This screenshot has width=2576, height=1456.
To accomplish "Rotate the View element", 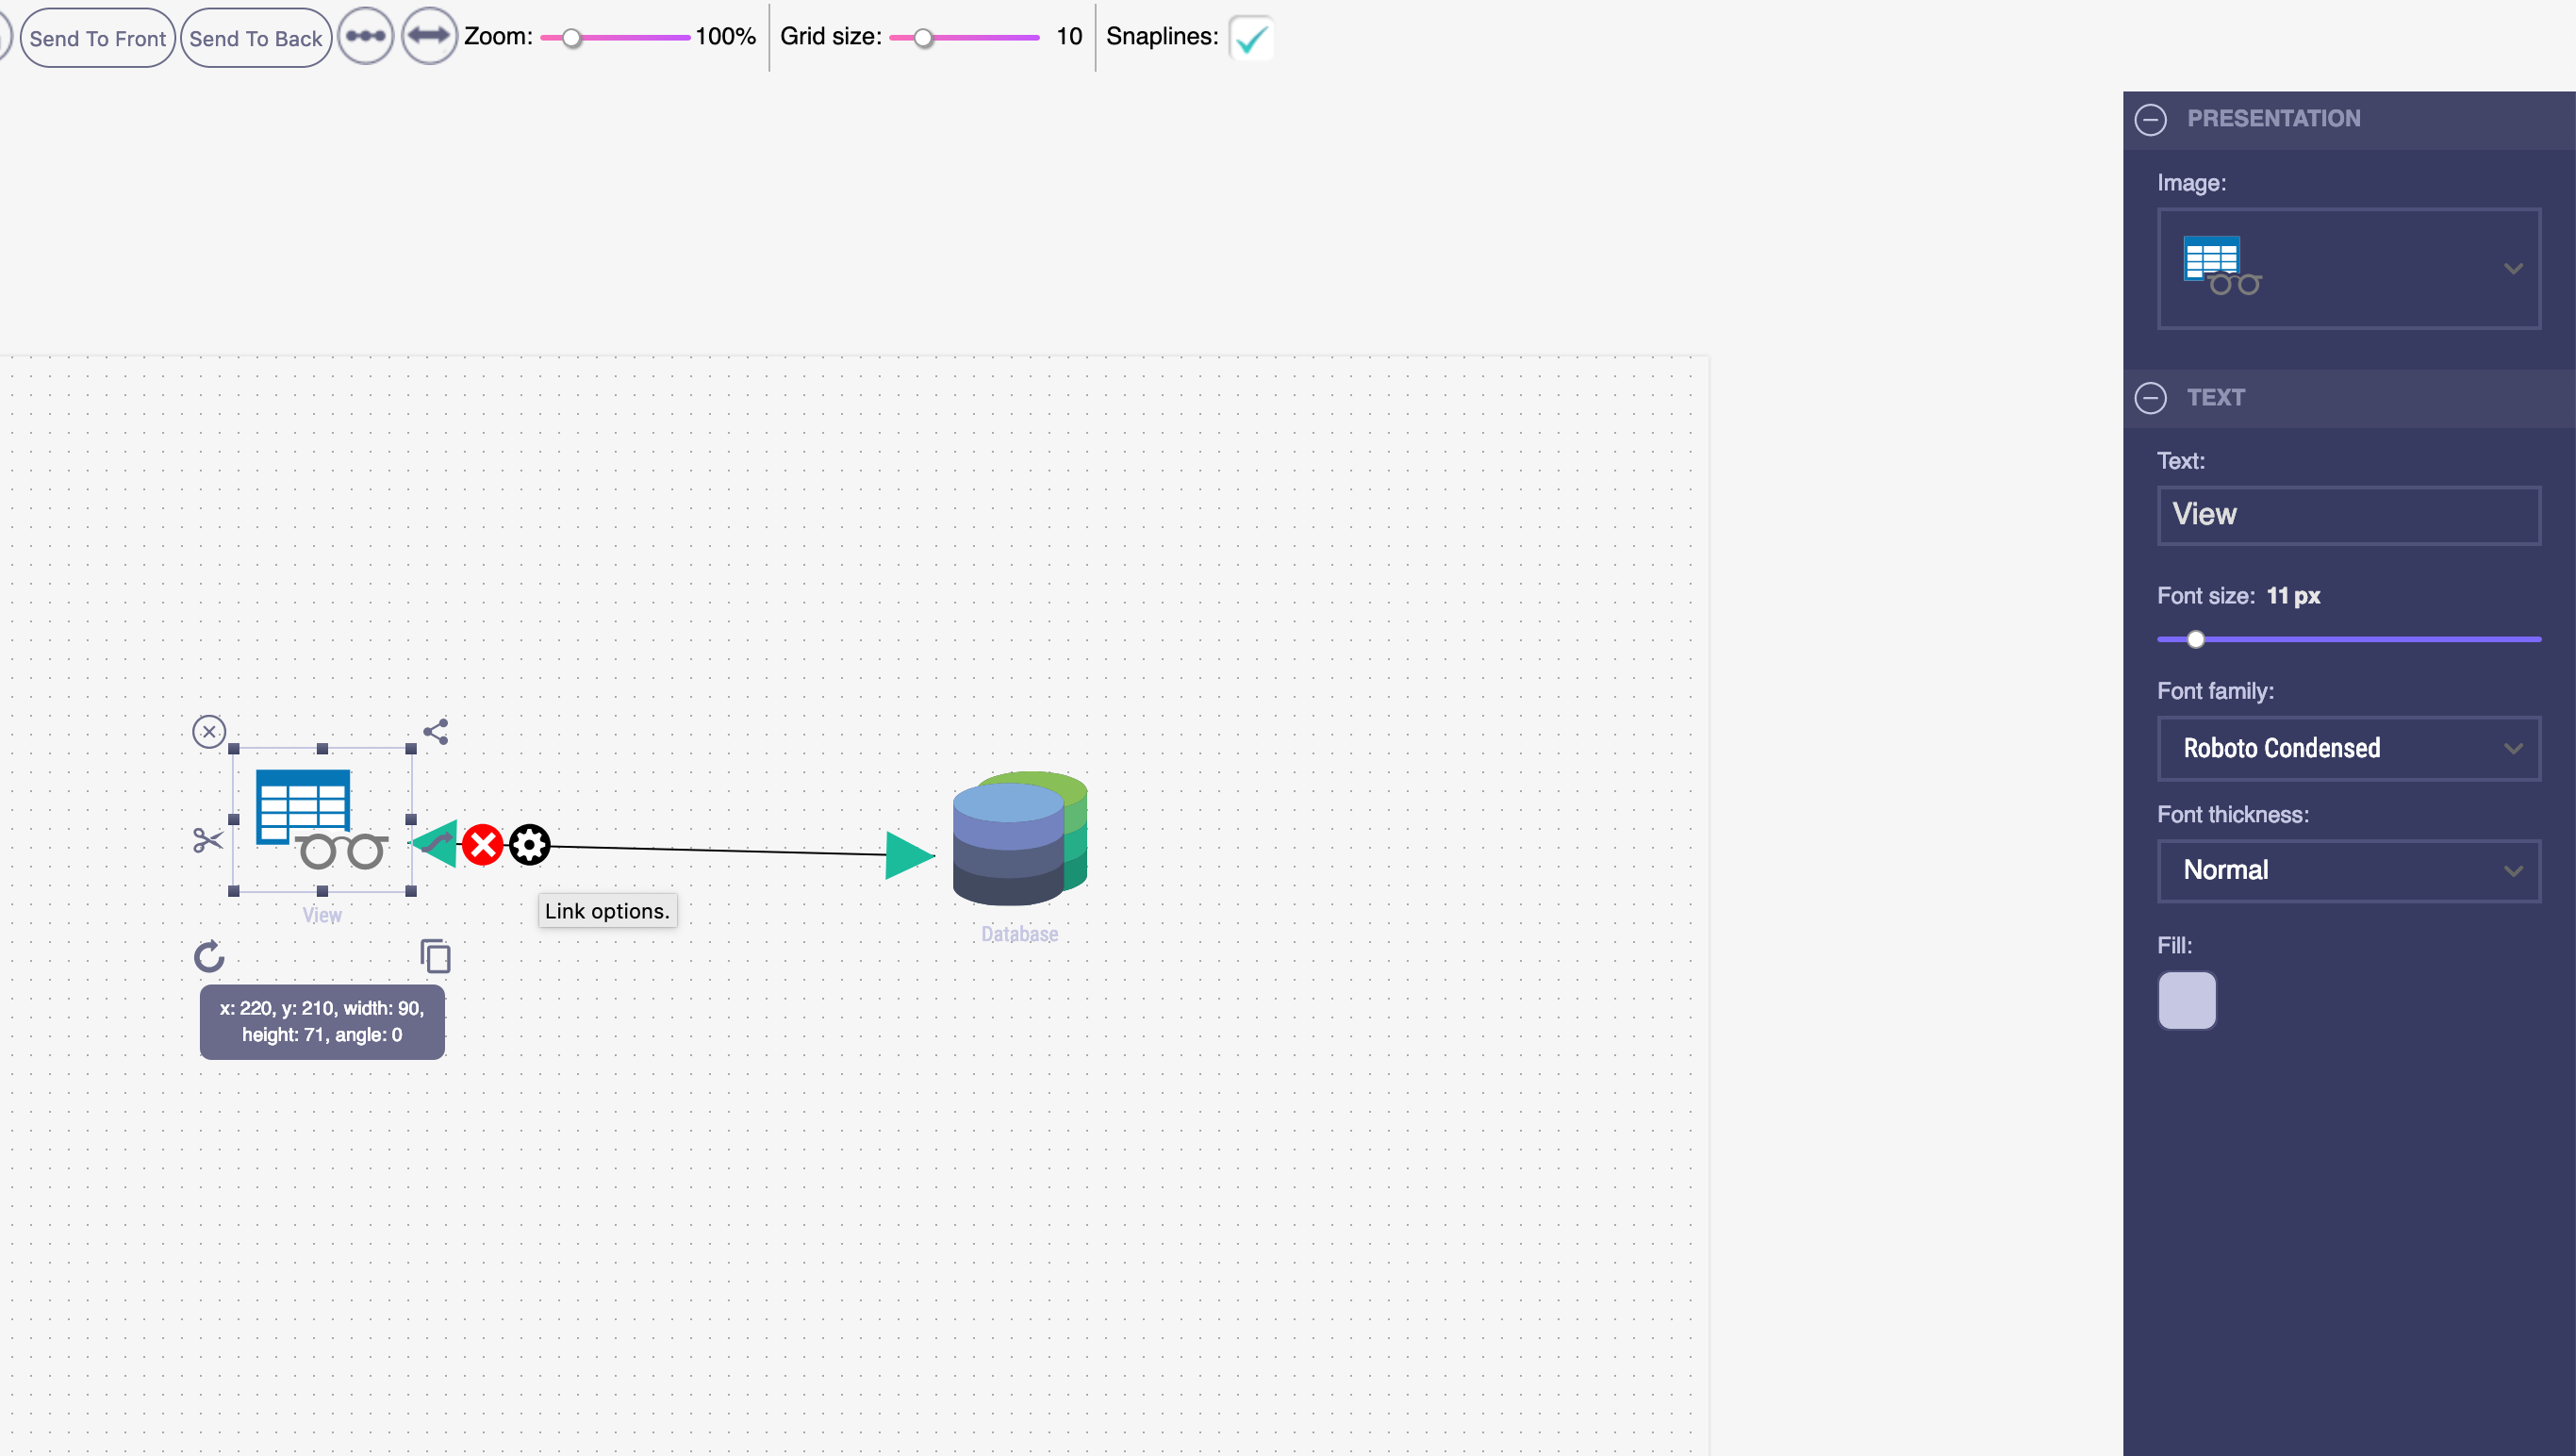I will [209, 956].
